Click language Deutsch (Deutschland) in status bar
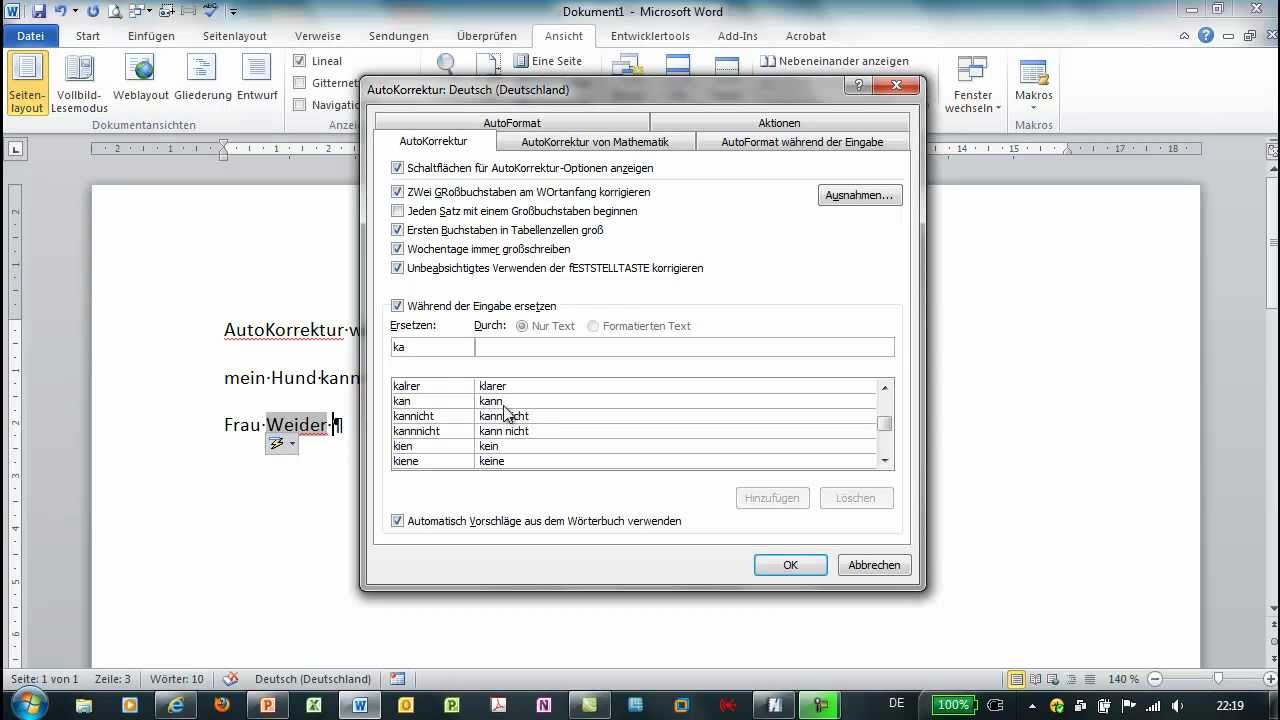The width and height of the screenshot is (1280, 720). click(313, 679)
